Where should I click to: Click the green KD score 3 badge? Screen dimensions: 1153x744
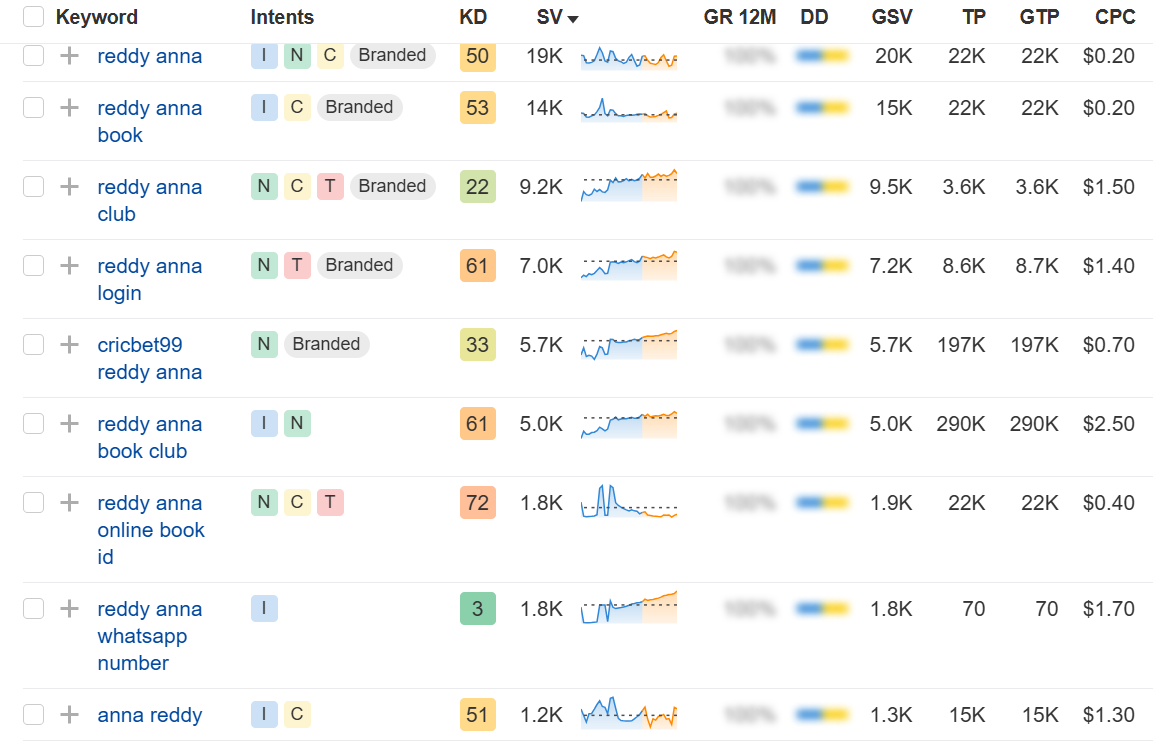[x=477, y=609]
